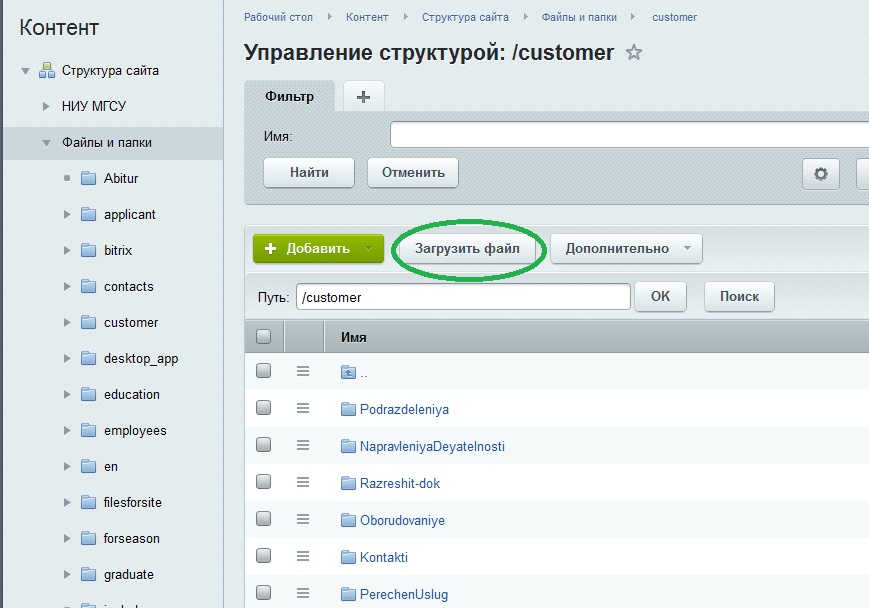Check the Razreshit-dok row checkbox
Image resolution: width=869 pixels, height=608 pixels.
point(263,481)
